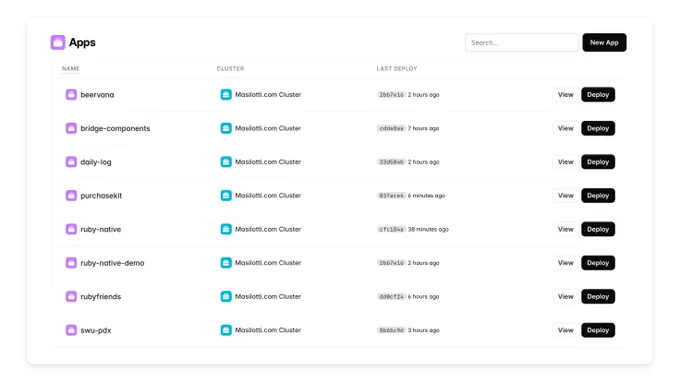
Task: Click the LAST DEPLOY column header
Action: click(397, 69)
